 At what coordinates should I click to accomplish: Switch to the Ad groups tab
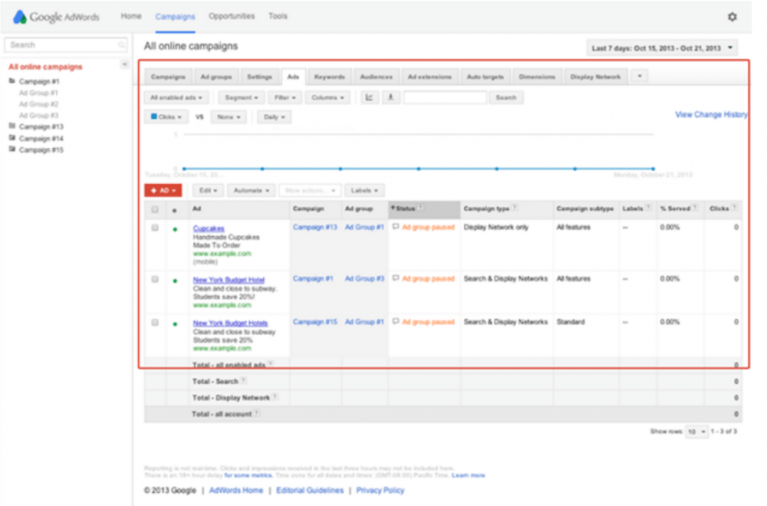tap(216, 77)
